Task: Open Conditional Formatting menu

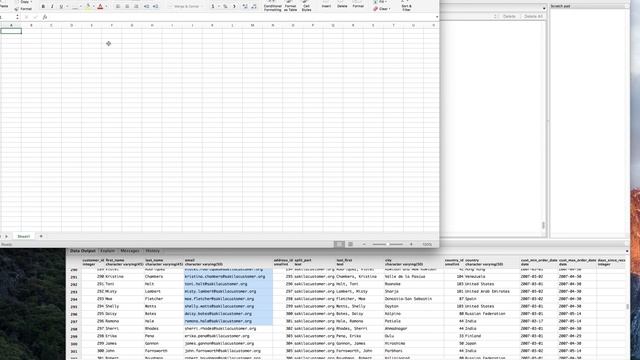Action: coord(273,6)
